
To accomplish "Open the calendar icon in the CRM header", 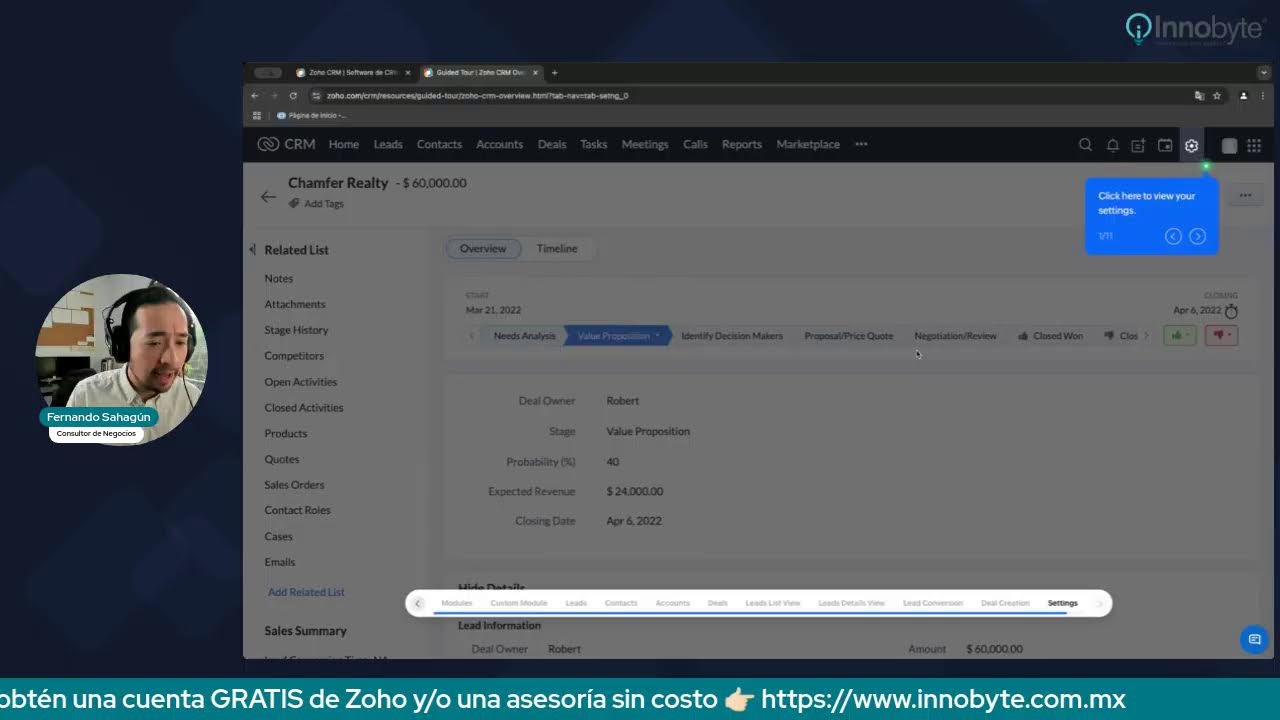I will coord(1165,145).
